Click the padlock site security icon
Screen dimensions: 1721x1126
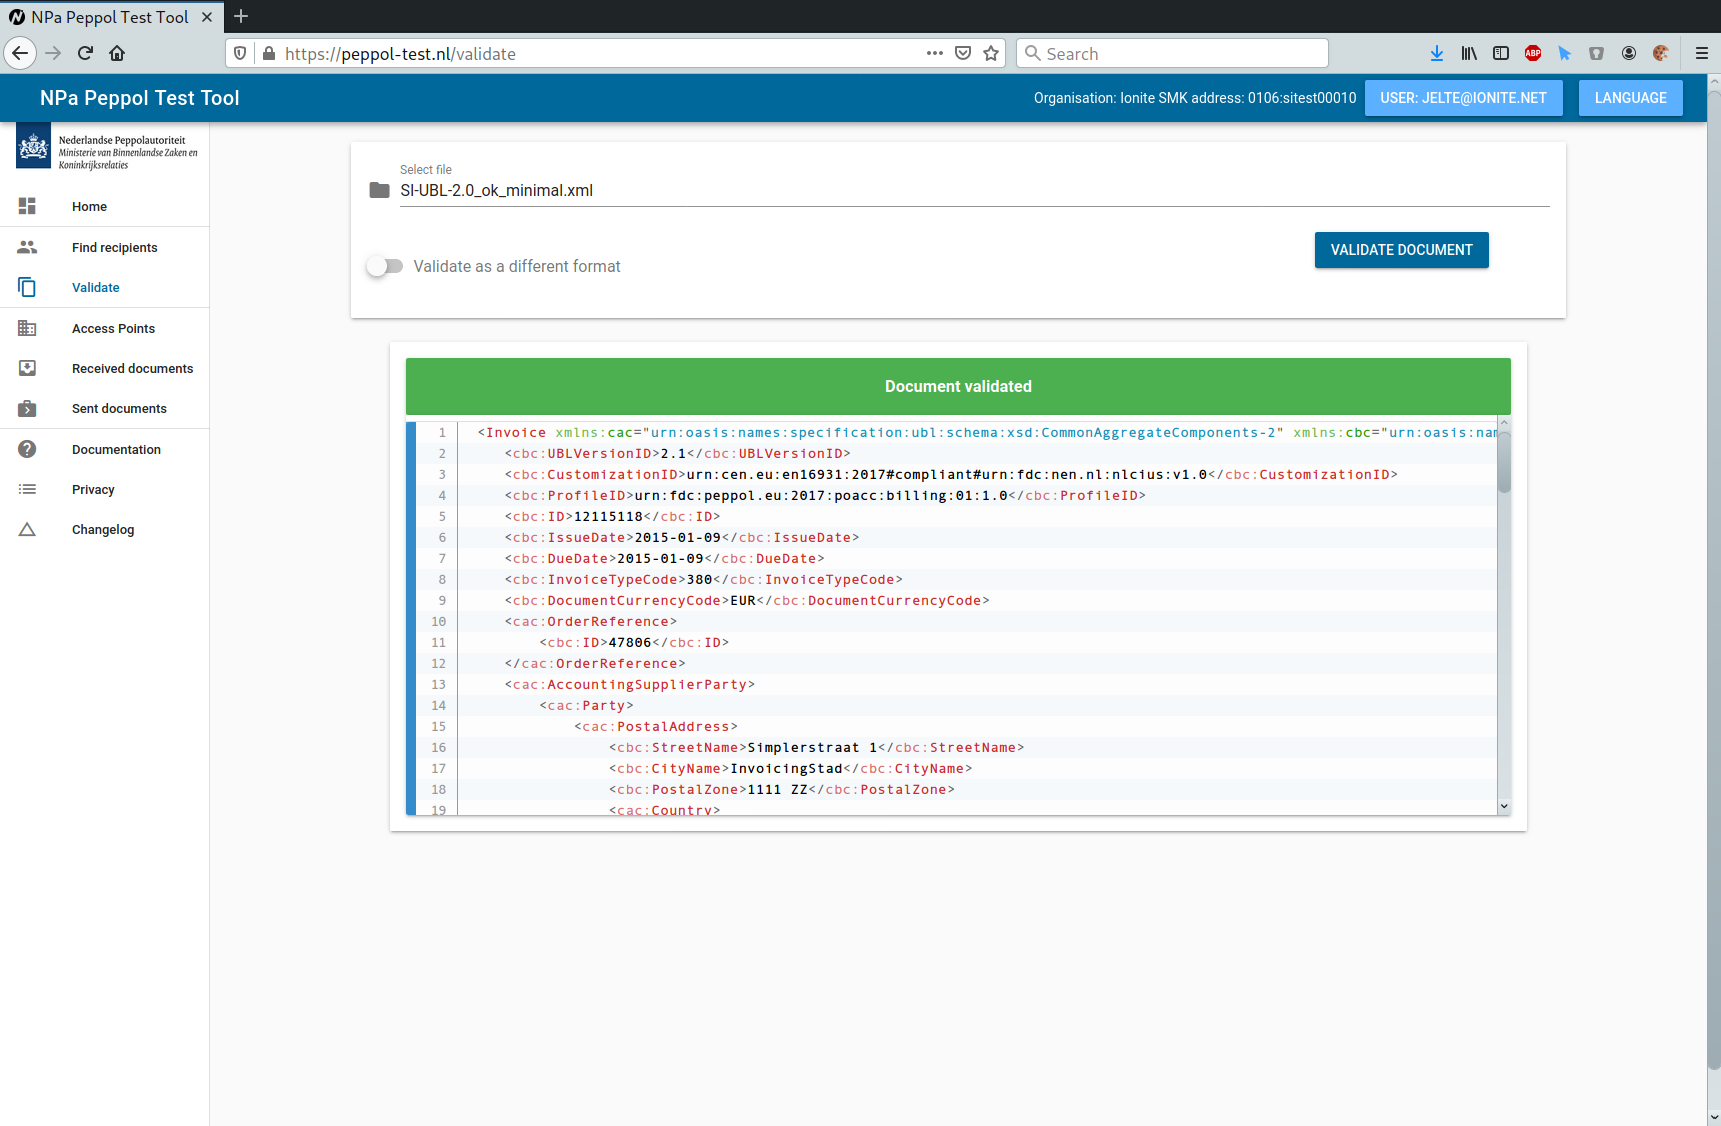pos(268,53)
